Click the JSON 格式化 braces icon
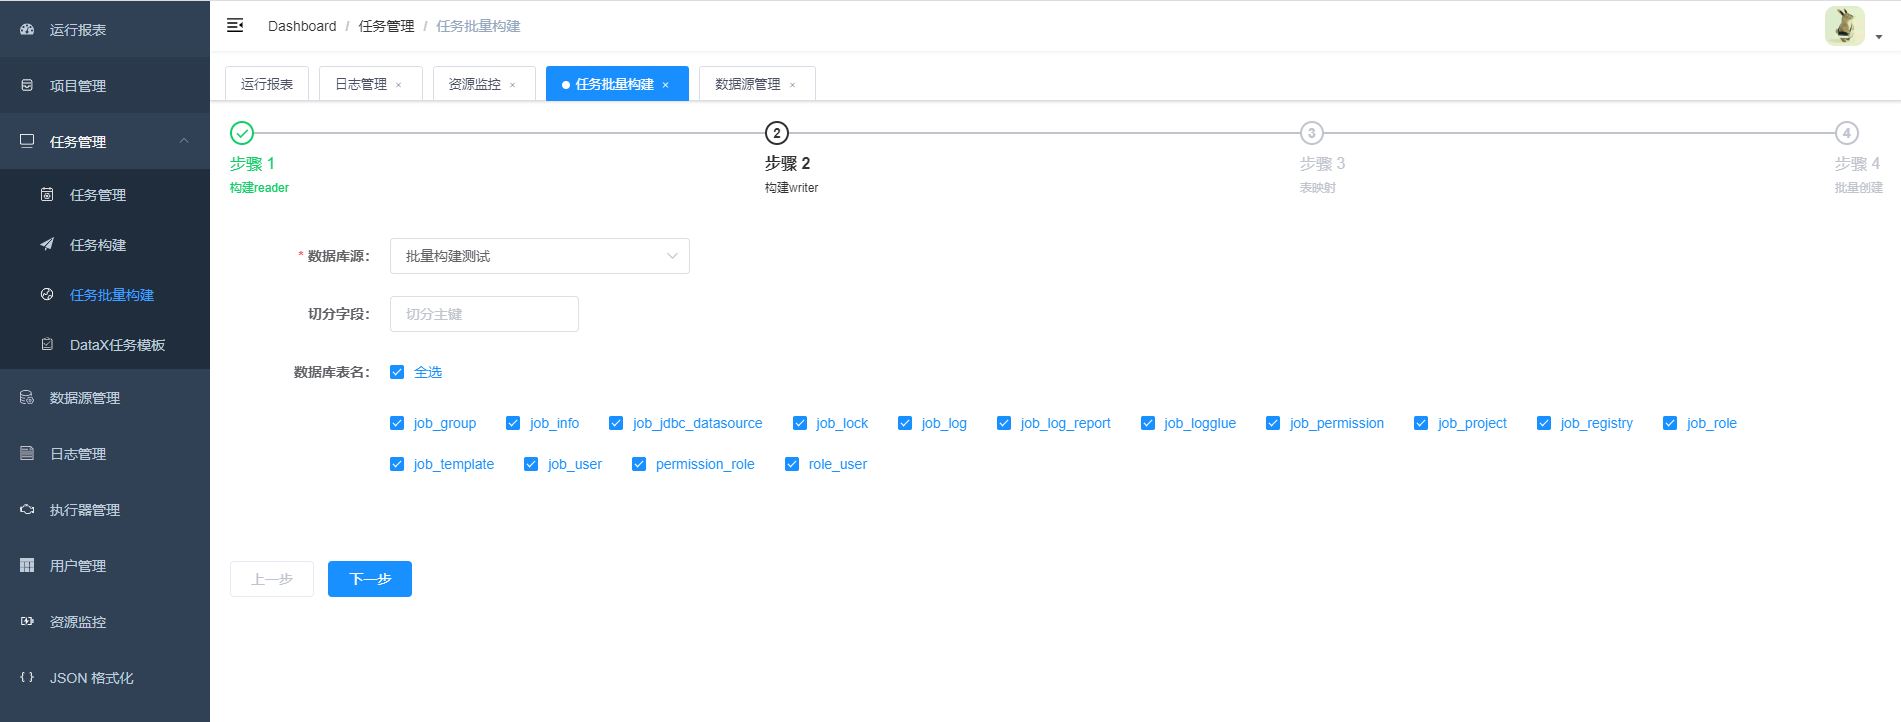Screen dimensions: 1901x722 click(x=27, y=678)
